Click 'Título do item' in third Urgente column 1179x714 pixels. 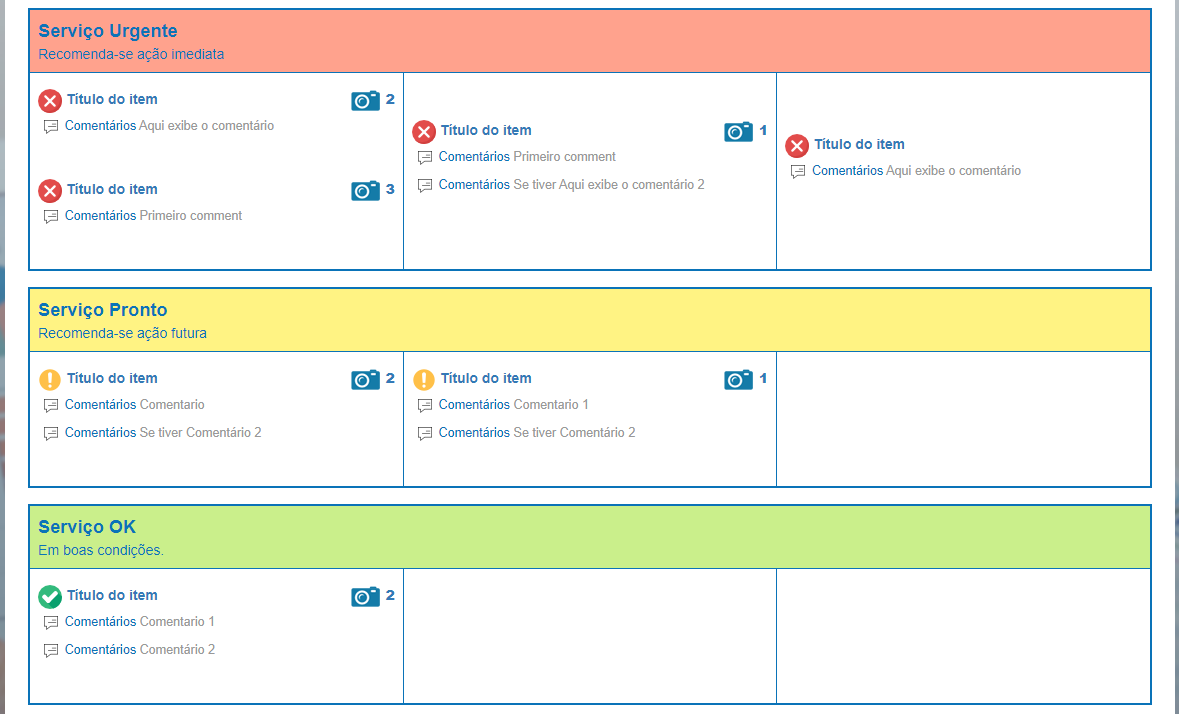[859, 144]
